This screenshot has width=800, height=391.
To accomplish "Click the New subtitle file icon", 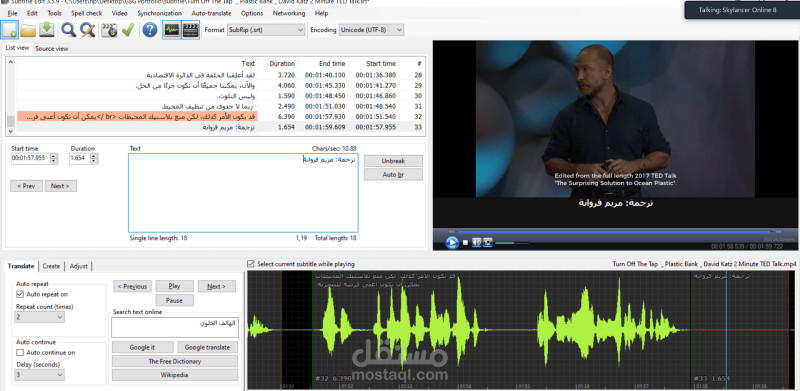I will (x=10, y=30).
